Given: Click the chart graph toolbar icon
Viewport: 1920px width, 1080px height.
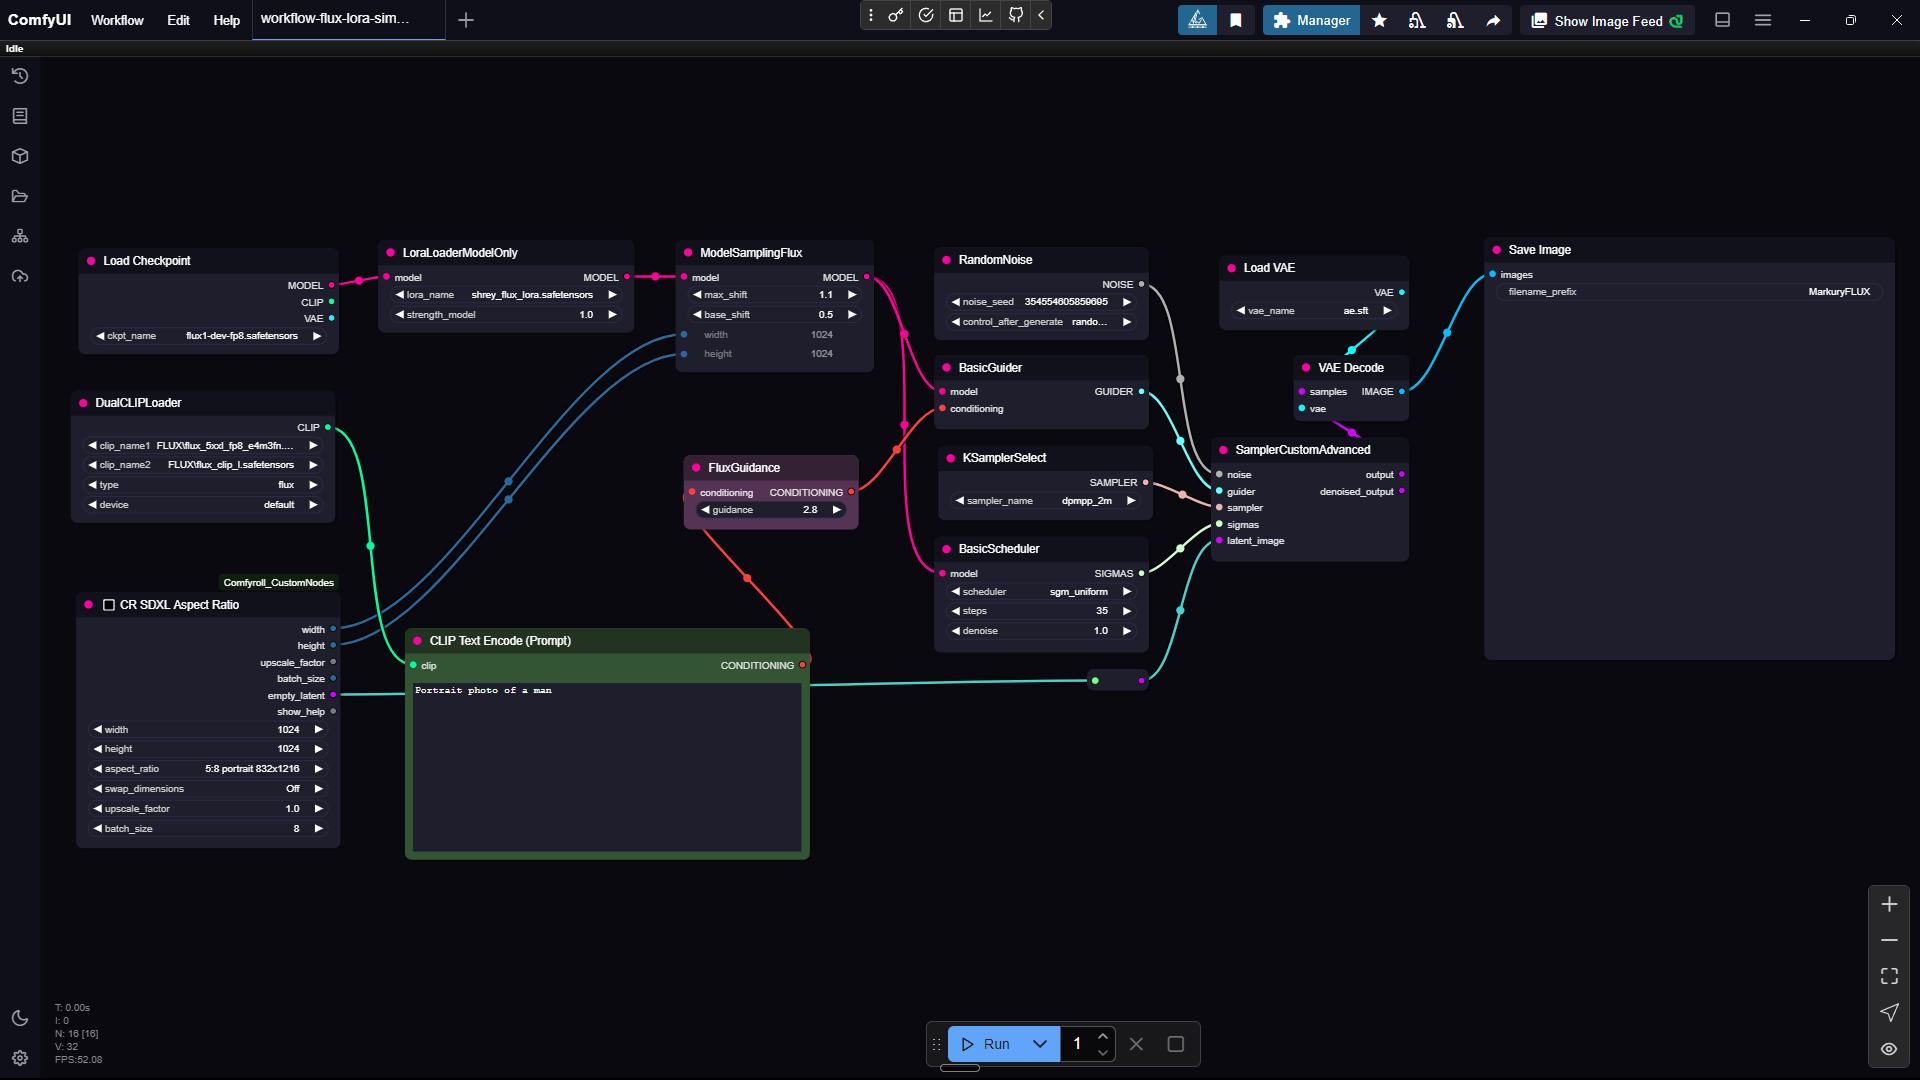Looking at the screenshot, I should tap(986, 15).
